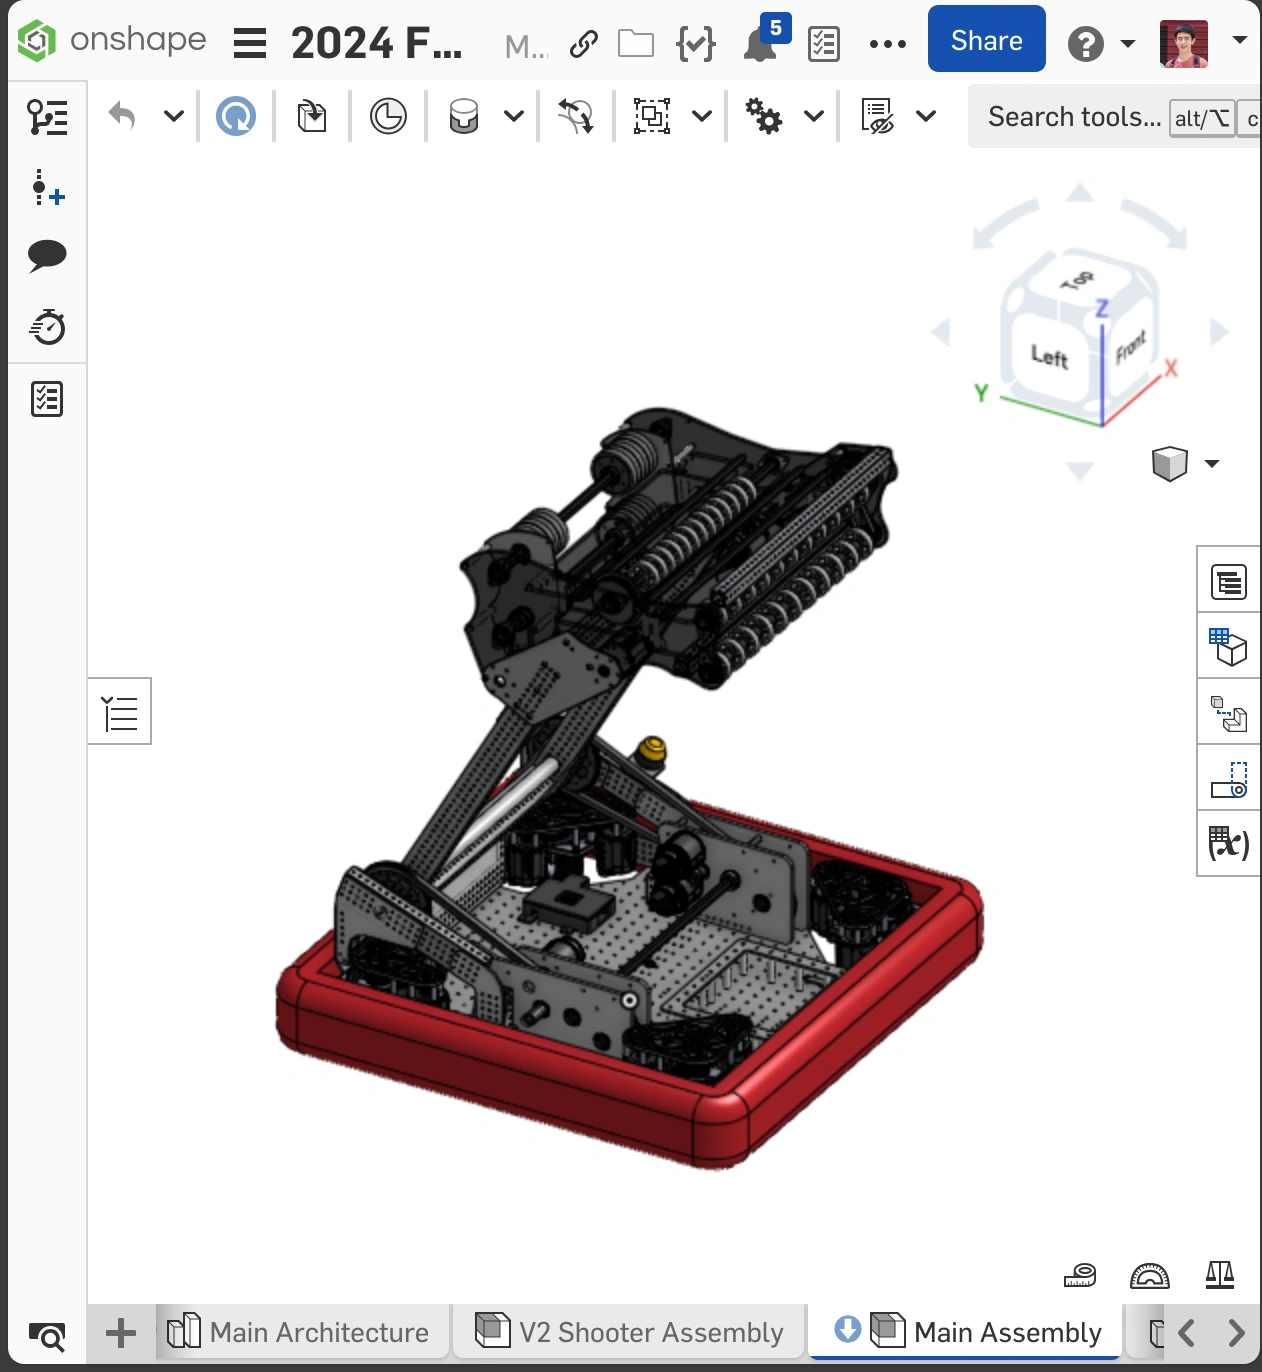The width and height of the screenshot is (1262, 1372).
Task: Open the comments speech bubble
Action: coord(47,256)
